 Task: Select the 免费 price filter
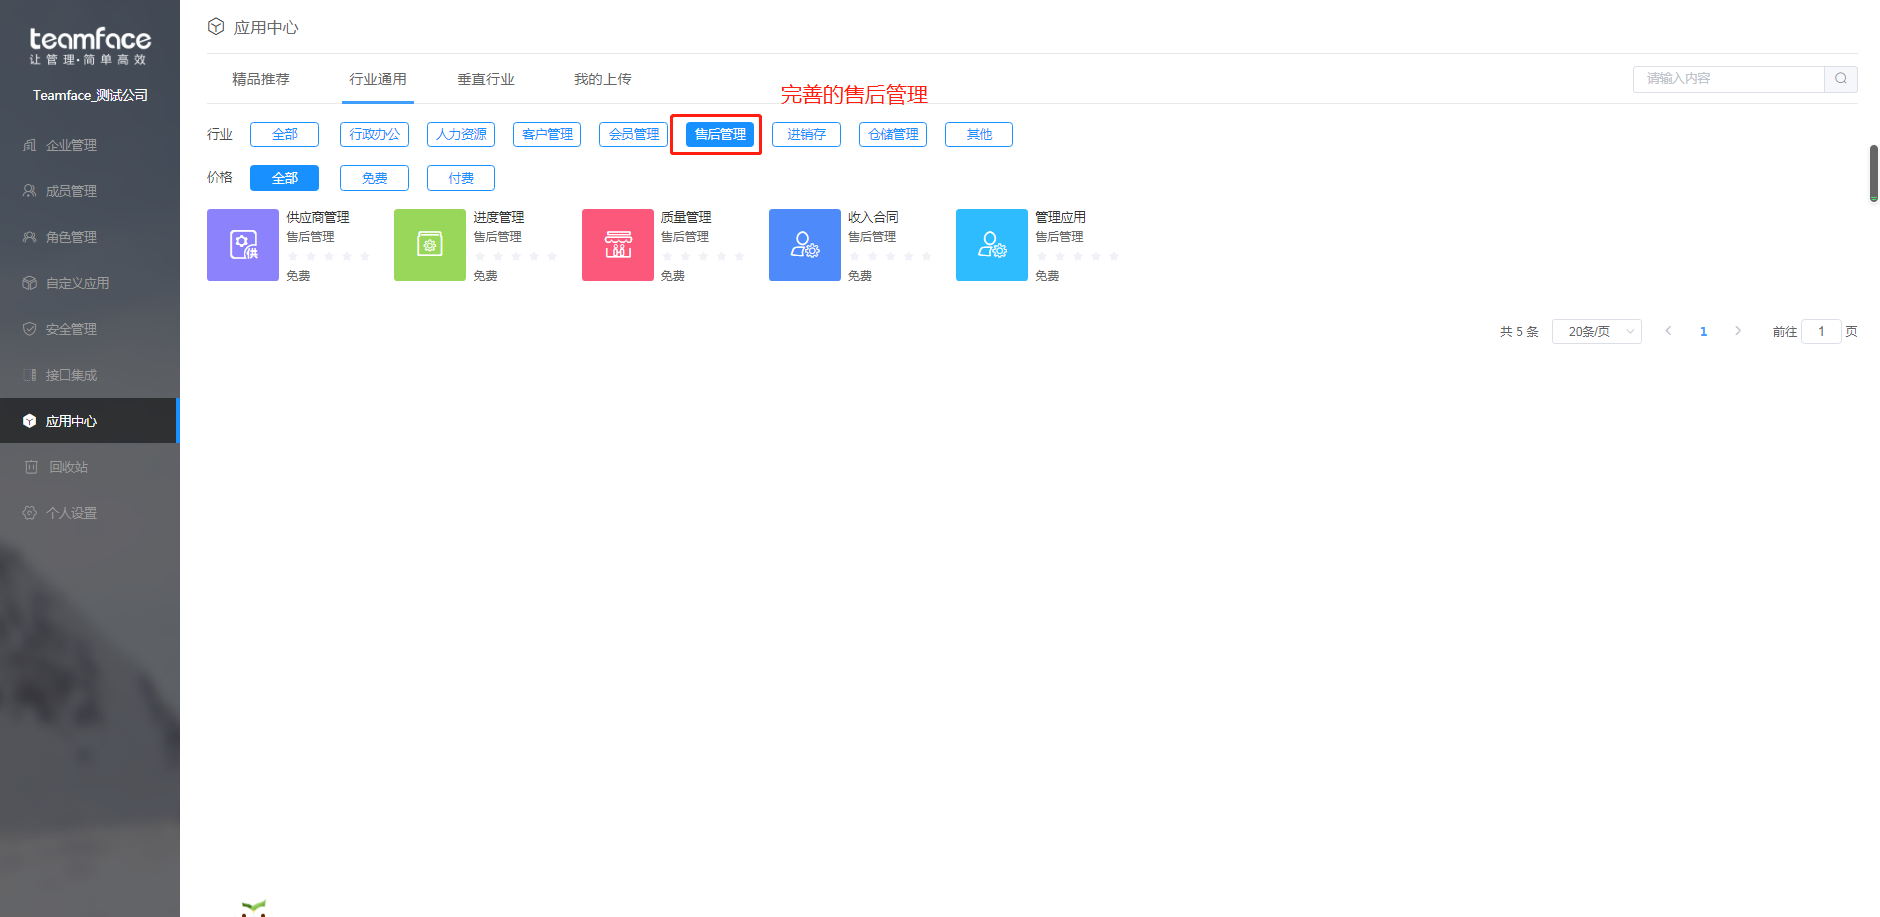click(x=374, y=178)
